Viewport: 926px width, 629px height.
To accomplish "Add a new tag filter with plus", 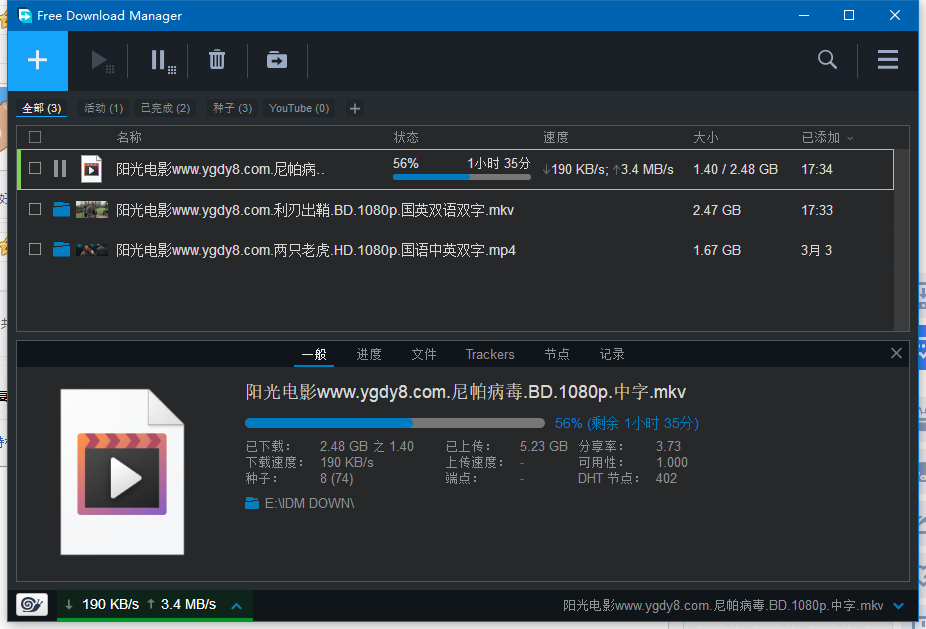I will click(x=354, y=108).
